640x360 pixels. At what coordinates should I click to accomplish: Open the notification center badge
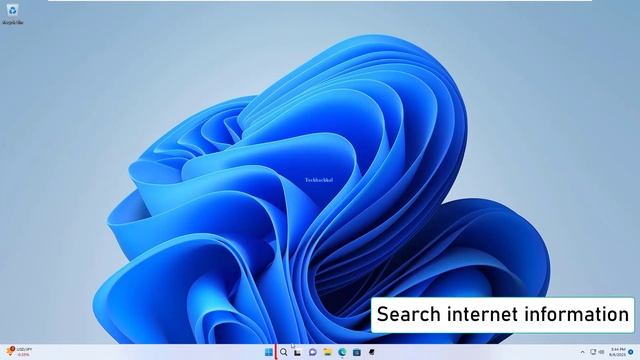(x=631, y=352)
